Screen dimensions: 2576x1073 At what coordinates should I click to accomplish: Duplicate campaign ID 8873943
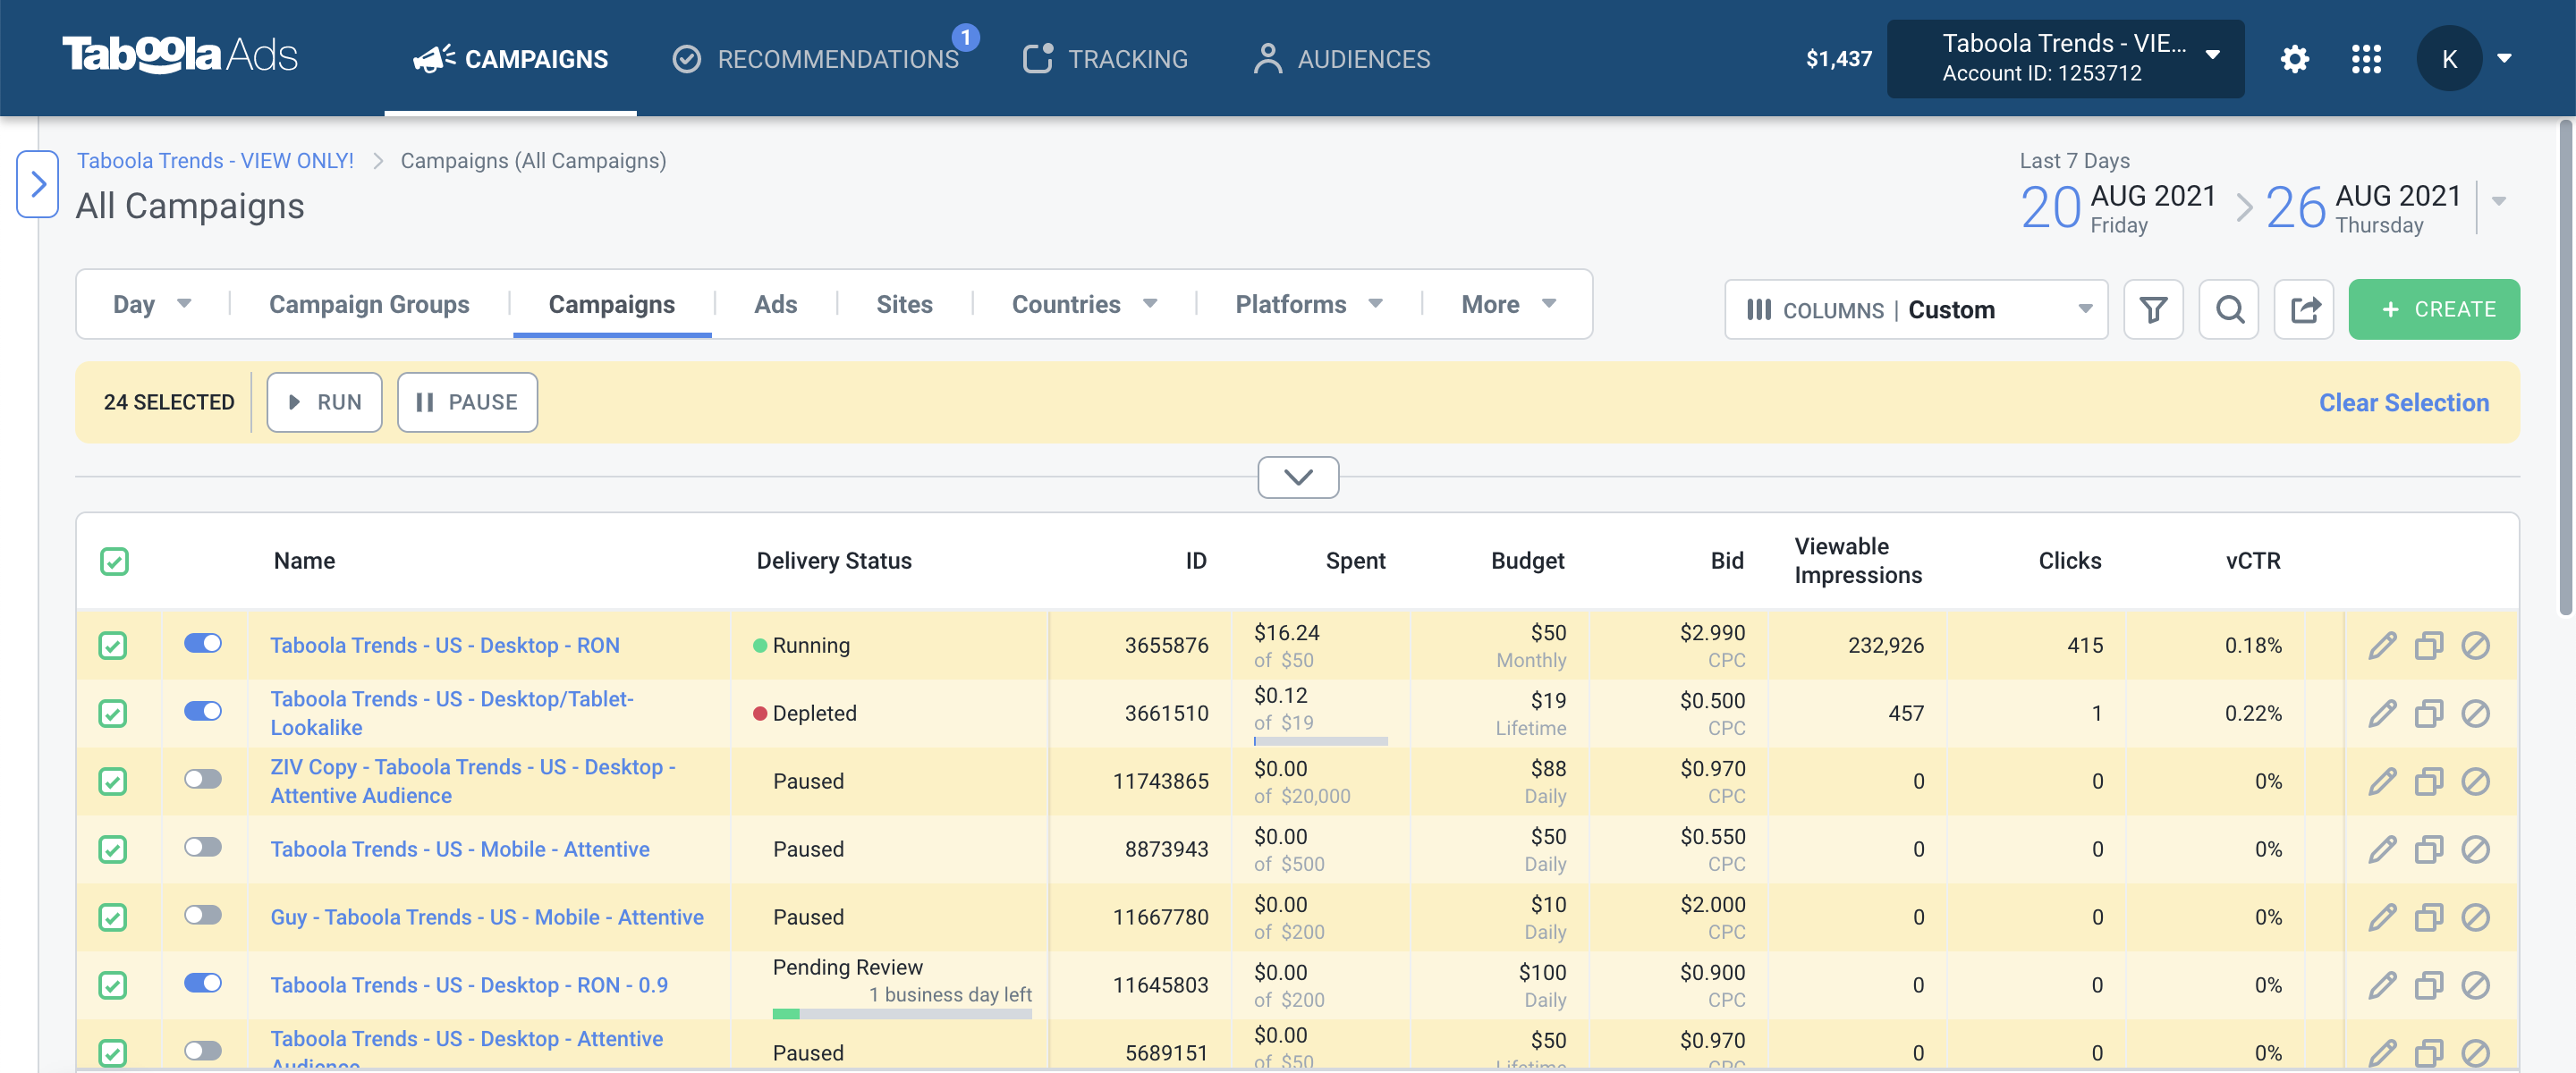click(2429, 849)
